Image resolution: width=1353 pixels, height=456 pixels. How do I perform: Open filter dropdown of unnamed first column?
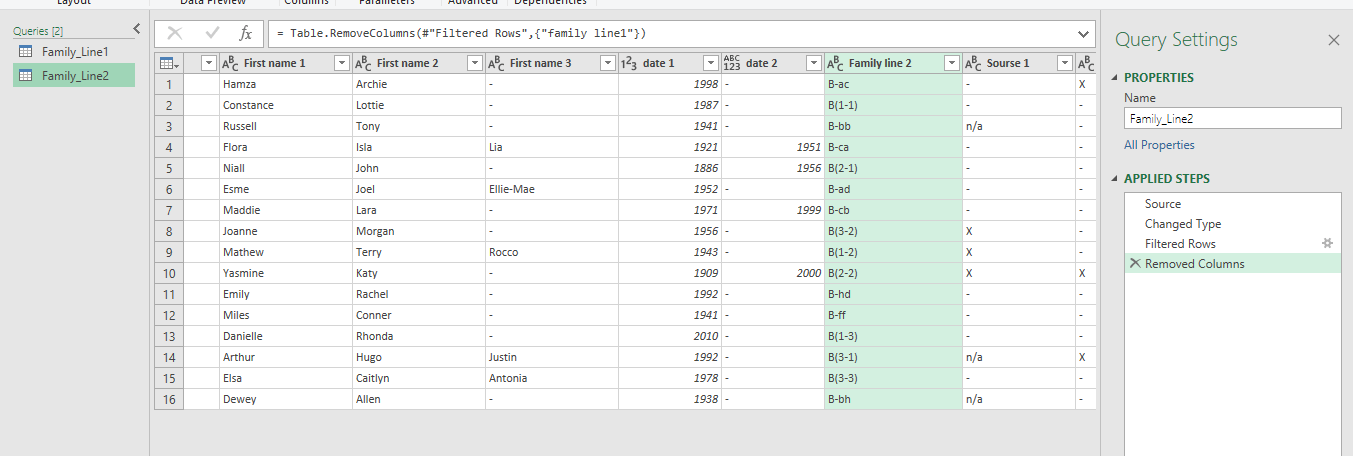click(208, 63)
